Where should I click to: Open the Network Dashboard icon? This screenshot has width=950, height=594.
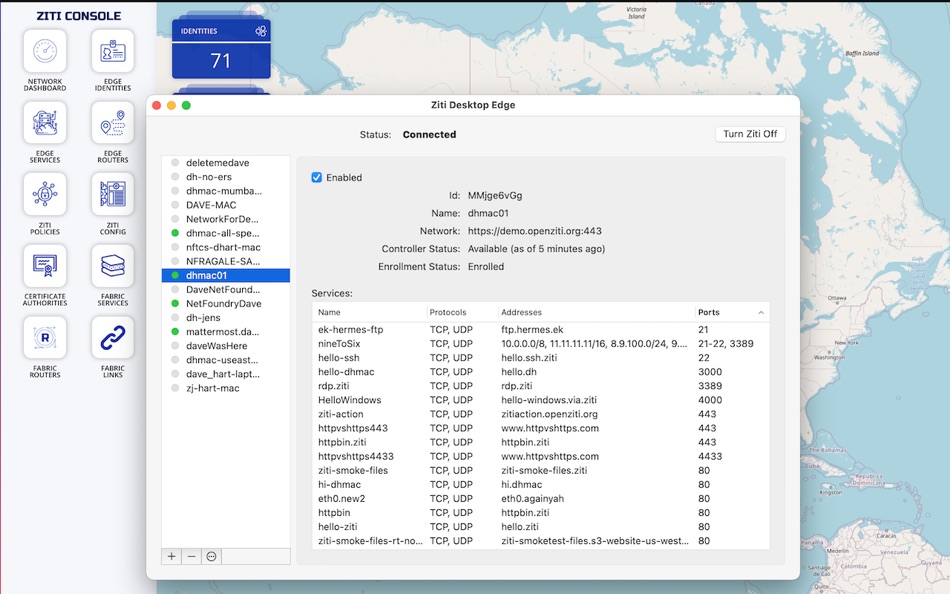[x=45, y=52]
